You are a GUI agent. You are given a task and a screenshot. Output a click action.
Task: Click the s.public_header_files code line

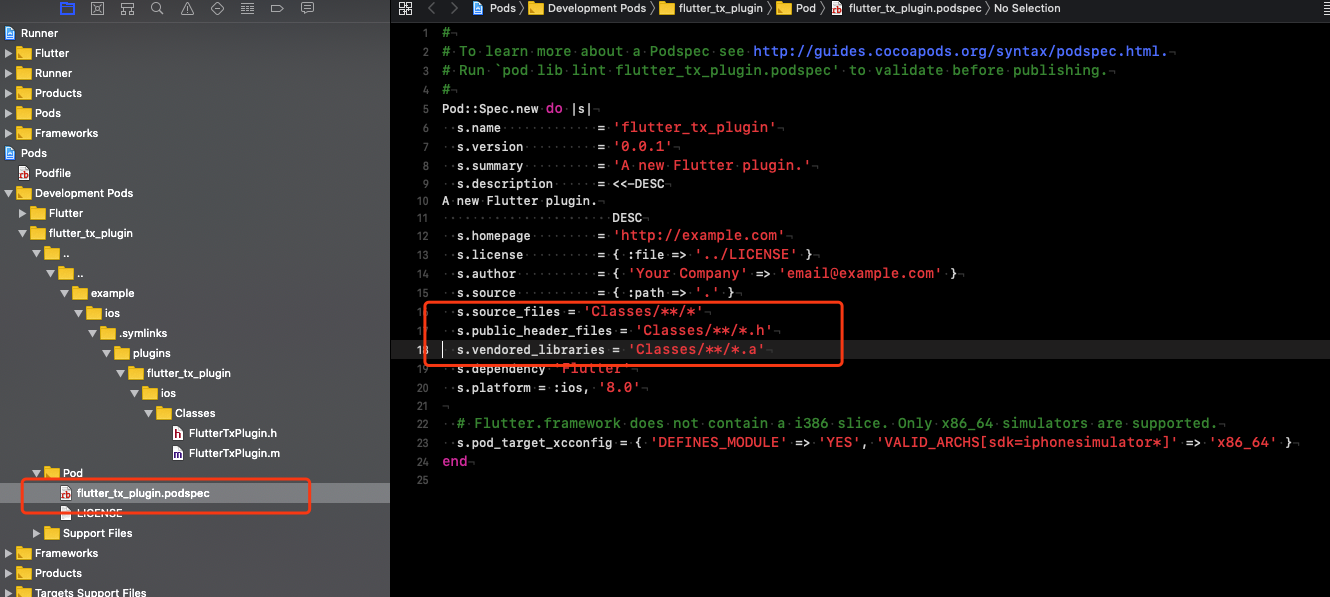pos(614,331)
